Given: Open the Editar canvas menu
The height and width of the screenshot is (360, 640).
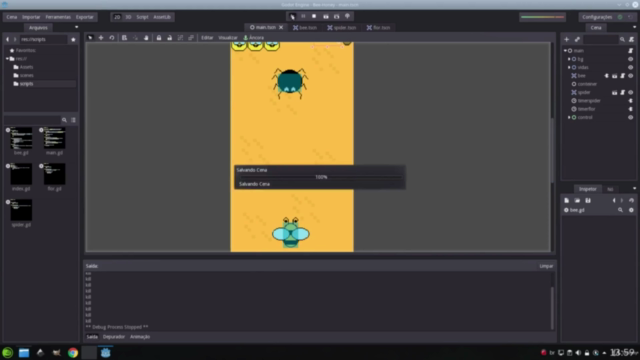Looking at the screenshot, I should [207, 38].
